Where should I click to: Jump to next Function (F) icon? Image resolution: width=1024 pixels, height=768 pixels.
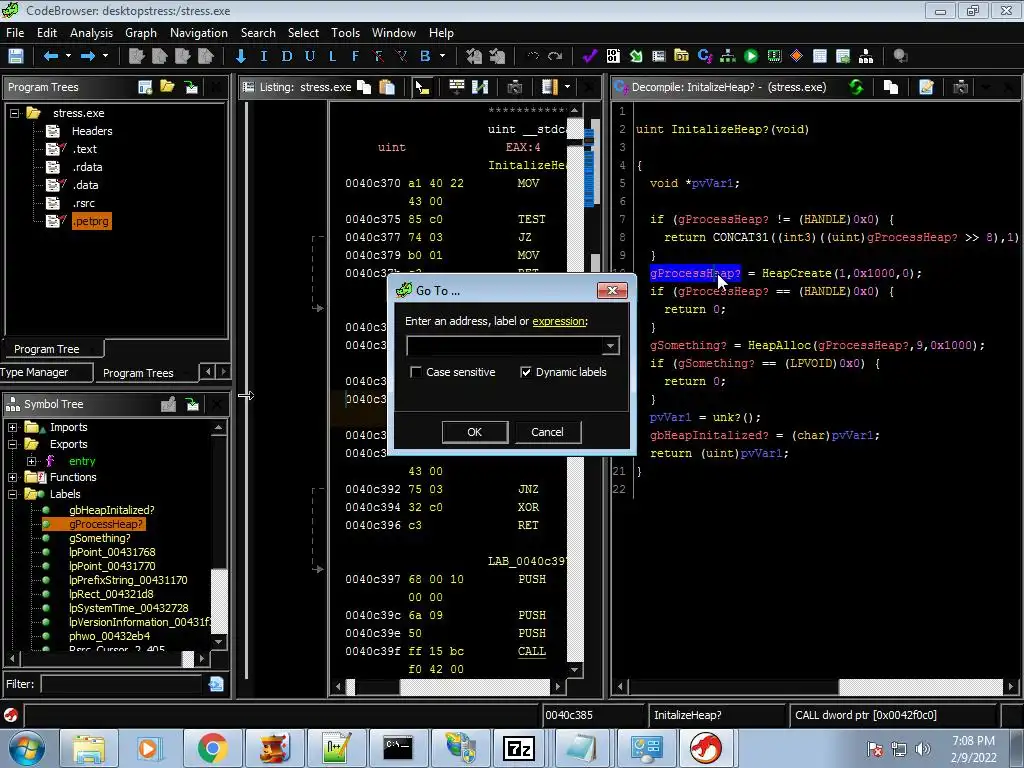point(355,56)
